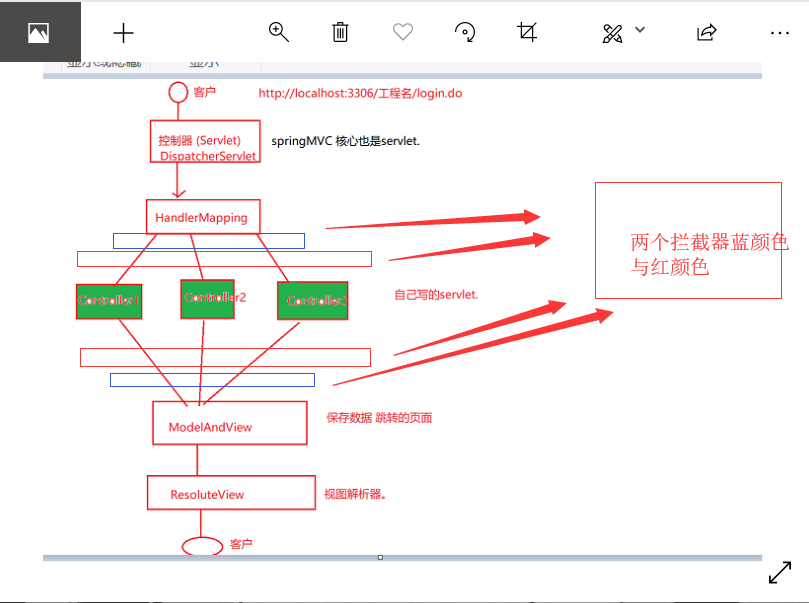
Task: Share the image with the share icon
Action: click(706, 32)
